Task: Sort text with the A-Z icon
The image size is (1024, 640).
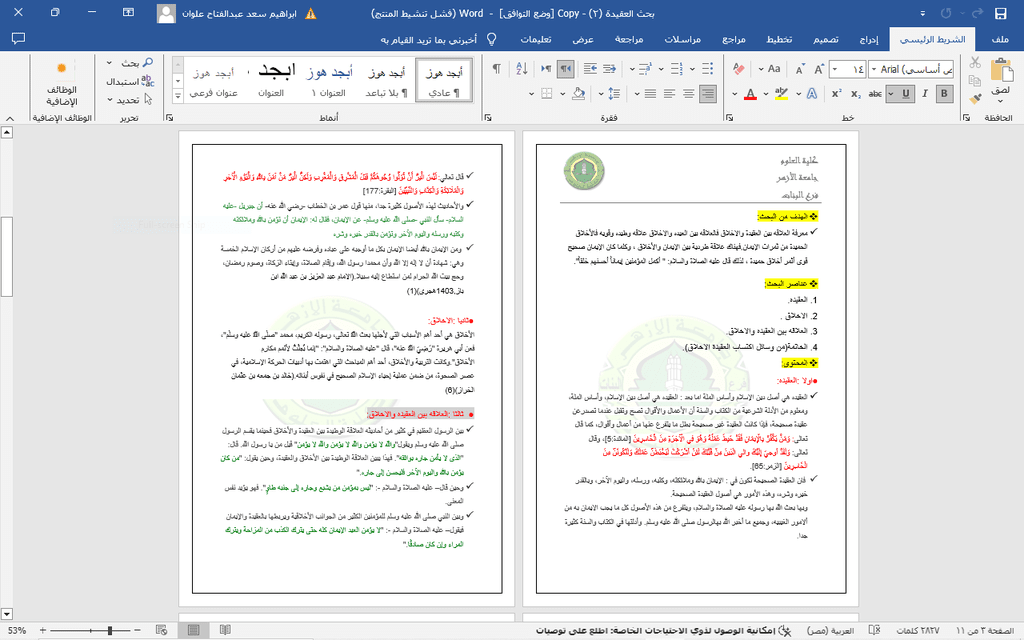Action: (x=522, y=69)
